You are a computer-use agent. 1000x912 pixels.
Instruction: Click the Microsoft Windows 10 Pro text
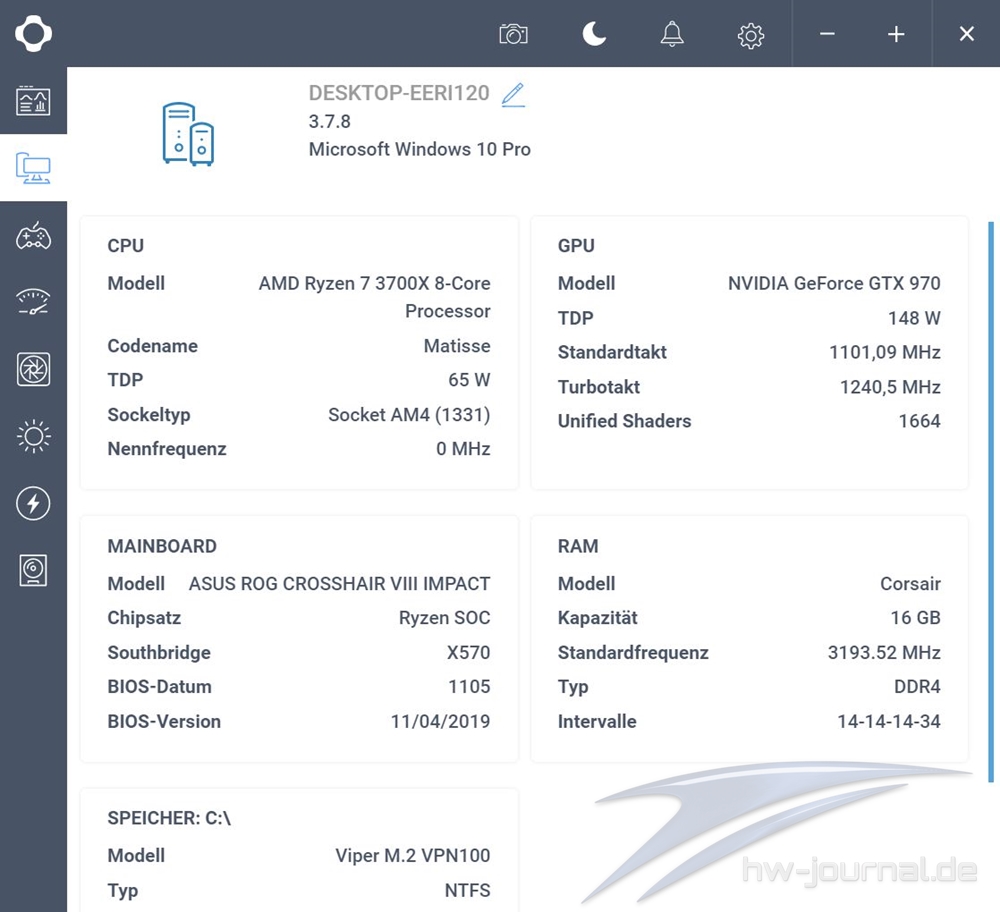[x=420, y=149]
